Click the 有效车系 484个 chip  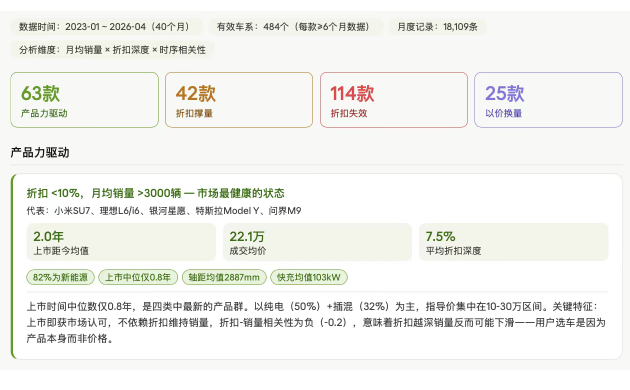coord(296,27)
